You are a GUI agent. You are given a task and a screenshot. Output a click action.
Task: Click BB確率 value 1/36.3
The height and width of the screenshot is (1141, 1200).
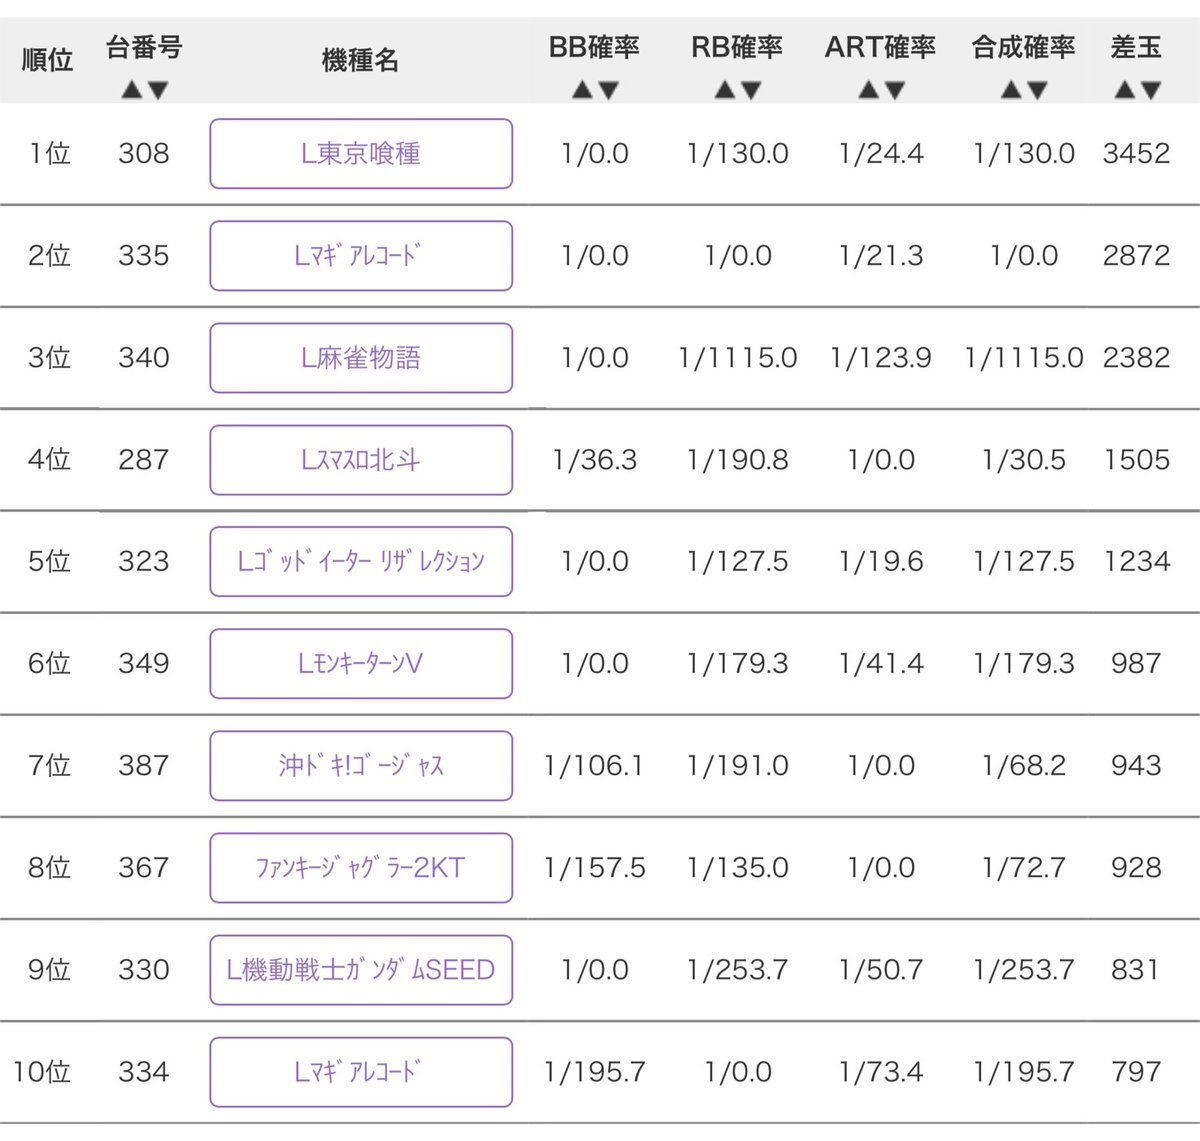pos(595,460)
